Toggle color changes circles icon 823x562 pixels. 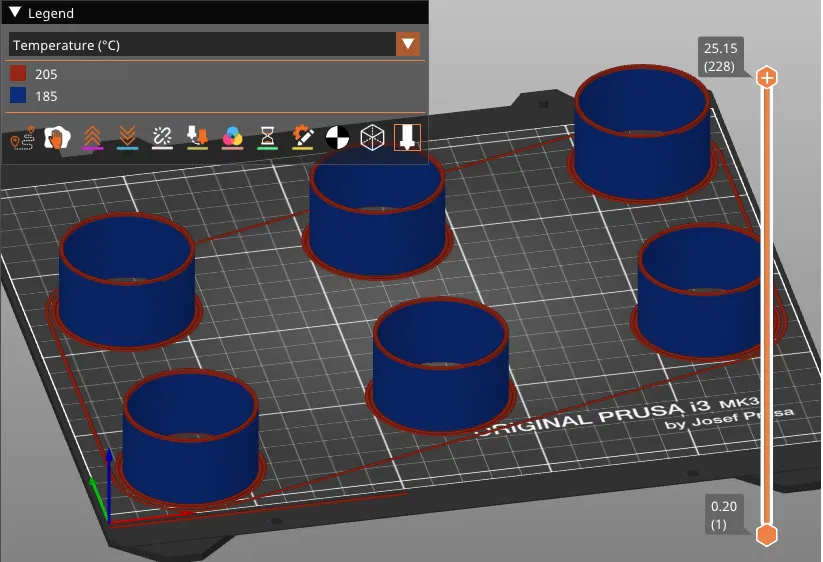(x=233, y=138)
